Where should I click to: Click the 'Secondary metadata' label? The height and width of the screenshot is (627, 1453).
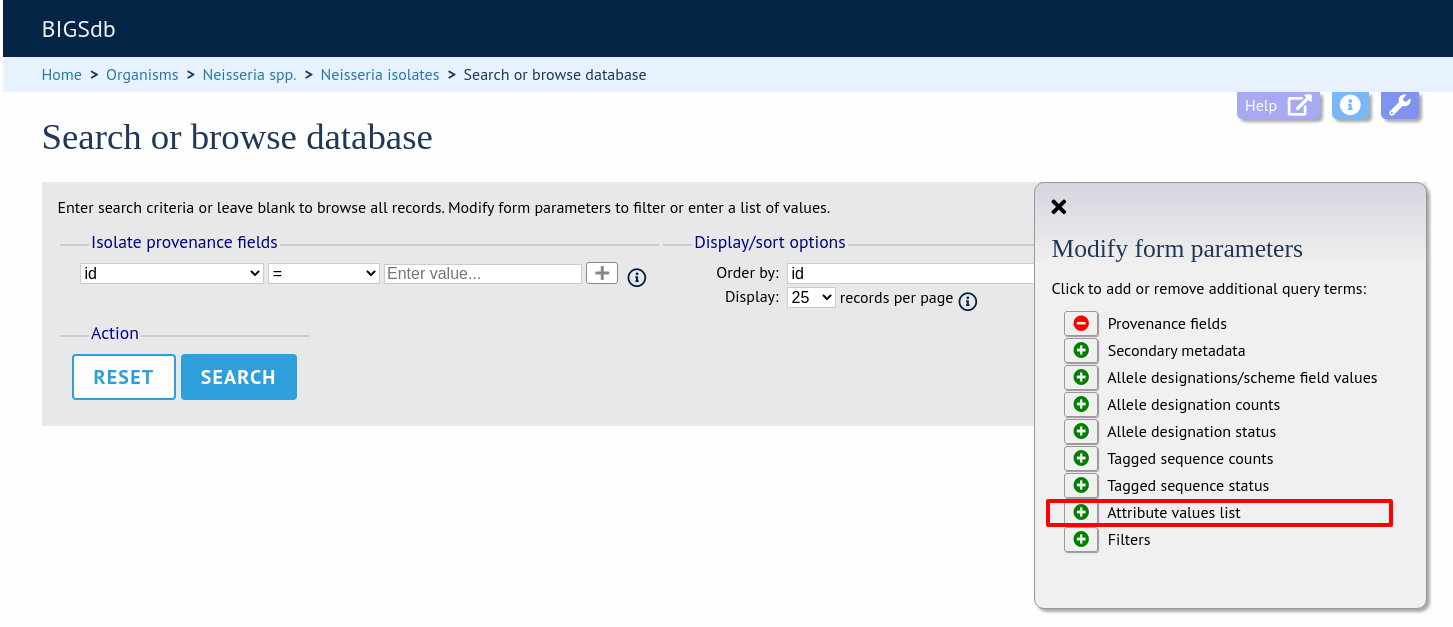click(x=1177, y=350)
